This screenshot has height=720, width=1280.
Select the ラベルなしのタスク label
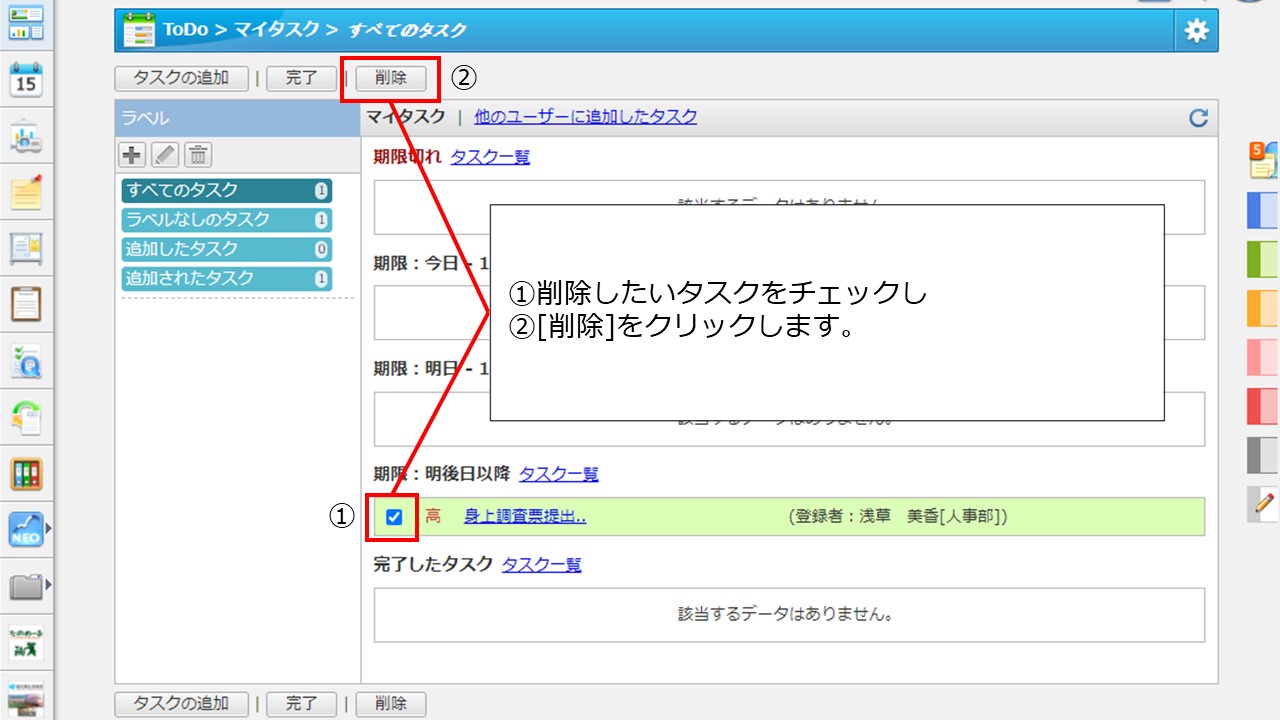pos(226,220)
